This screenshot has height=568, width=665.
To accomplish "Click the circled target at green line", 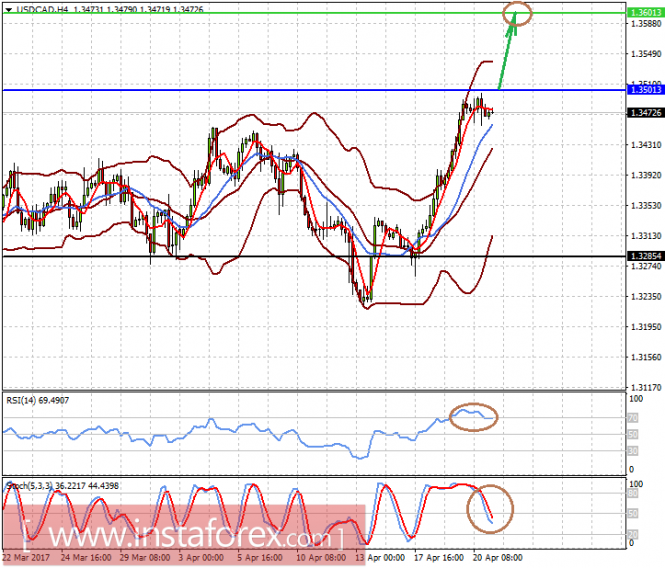I will [517, 13].
